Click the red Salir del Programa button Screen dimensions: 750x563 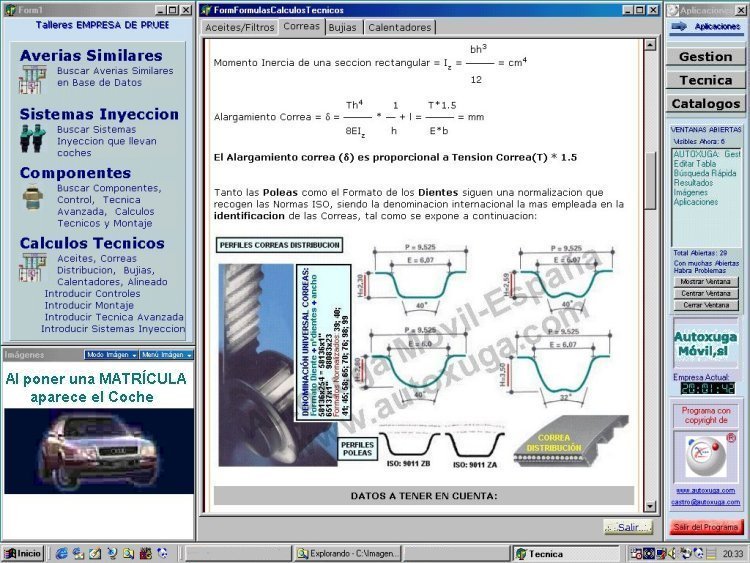tap(706, 527)
